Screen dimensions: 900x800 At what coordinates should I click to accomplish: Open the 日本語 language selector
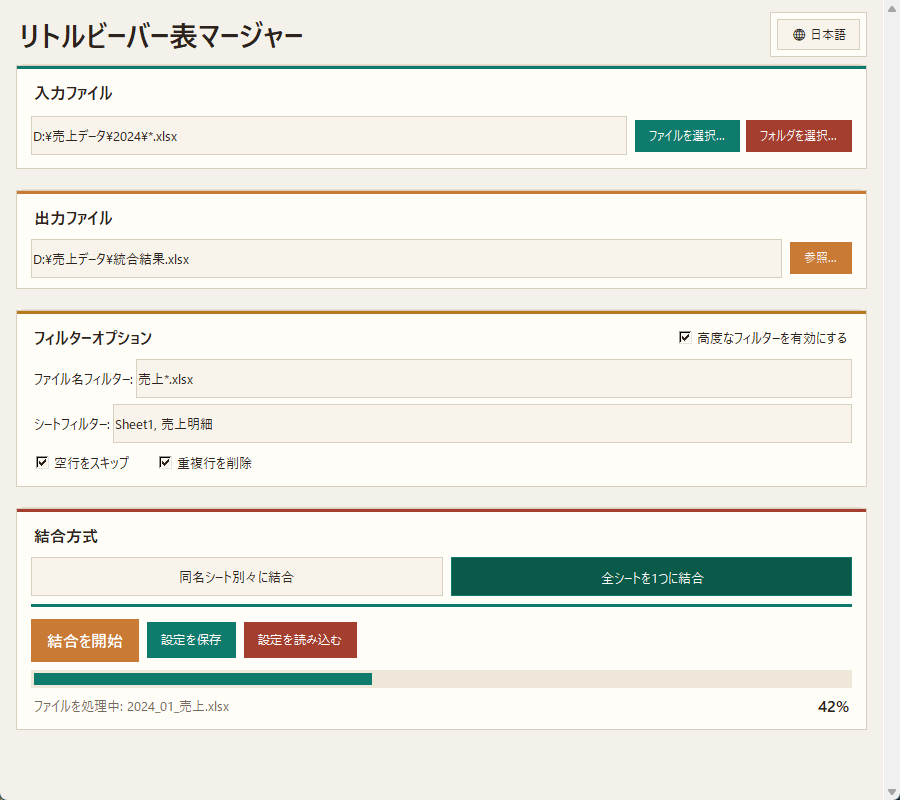click(x=818, y=34)
